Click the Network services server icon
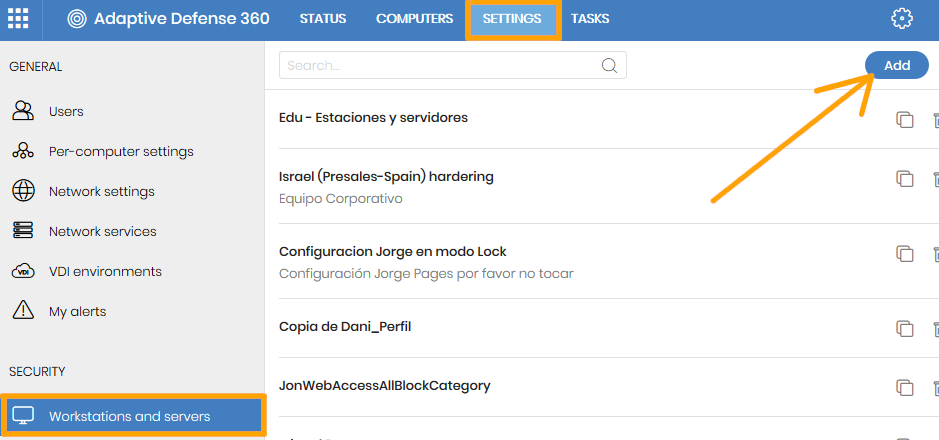939x440 pixels. 23,231
